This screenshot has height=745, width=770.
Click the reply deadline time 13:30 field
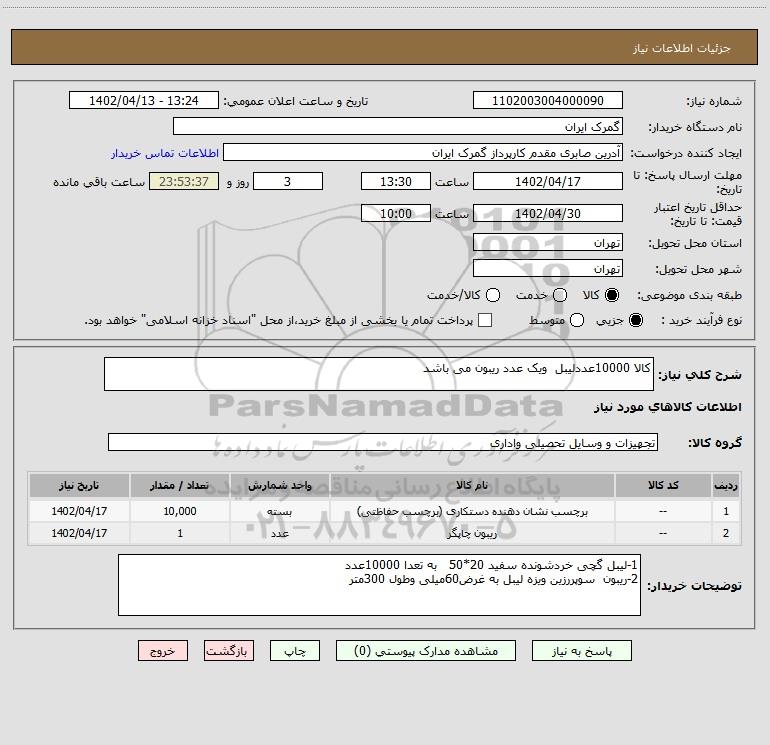tap(396, 181)
